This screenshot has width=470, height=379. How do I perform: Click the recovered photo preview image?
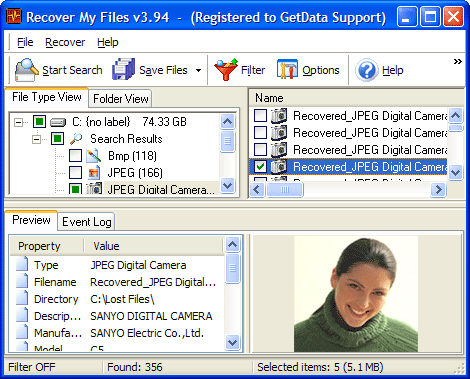pos(356,294)
